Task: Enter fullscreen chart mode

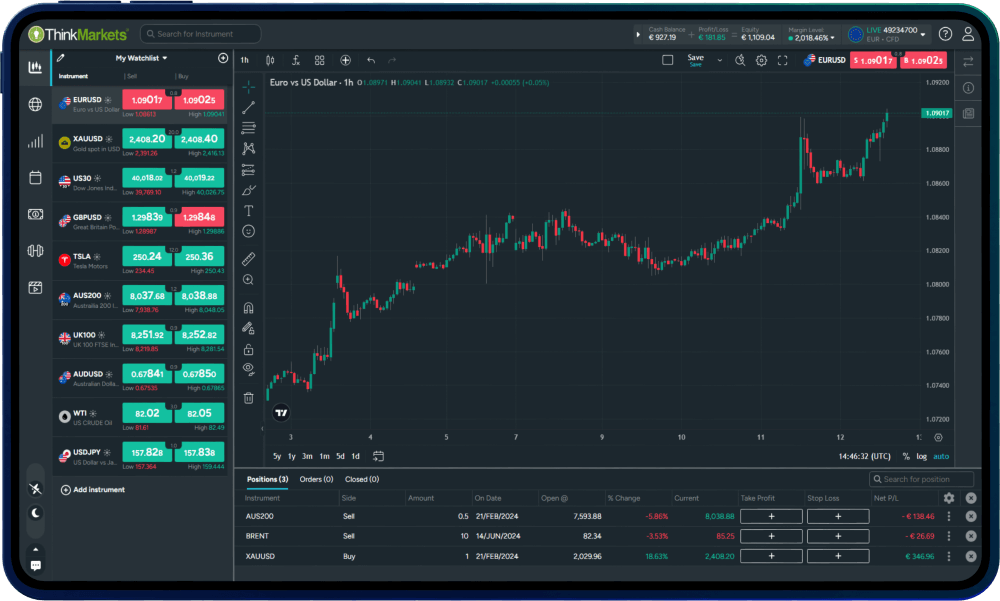Action: tap(783, 60)
